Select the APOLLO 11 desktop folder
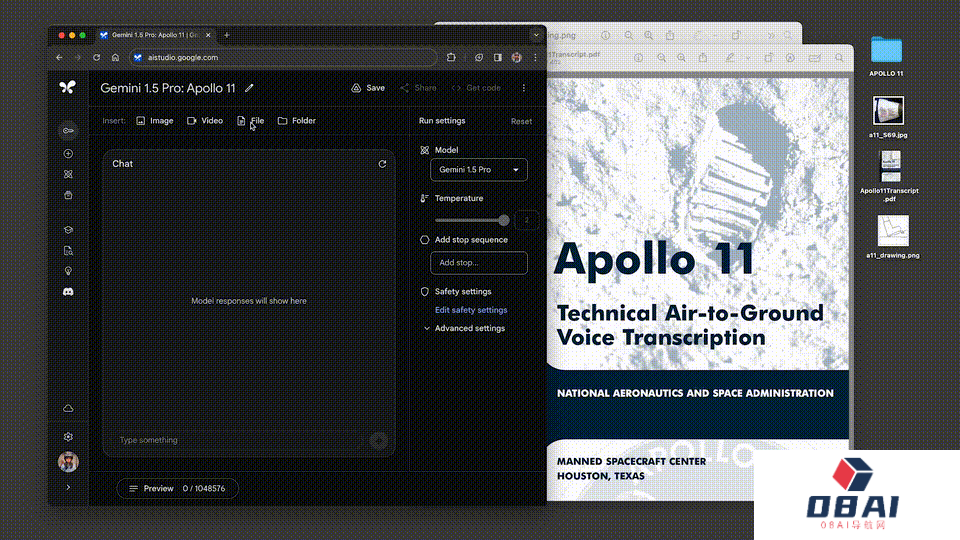 point(886,56)
